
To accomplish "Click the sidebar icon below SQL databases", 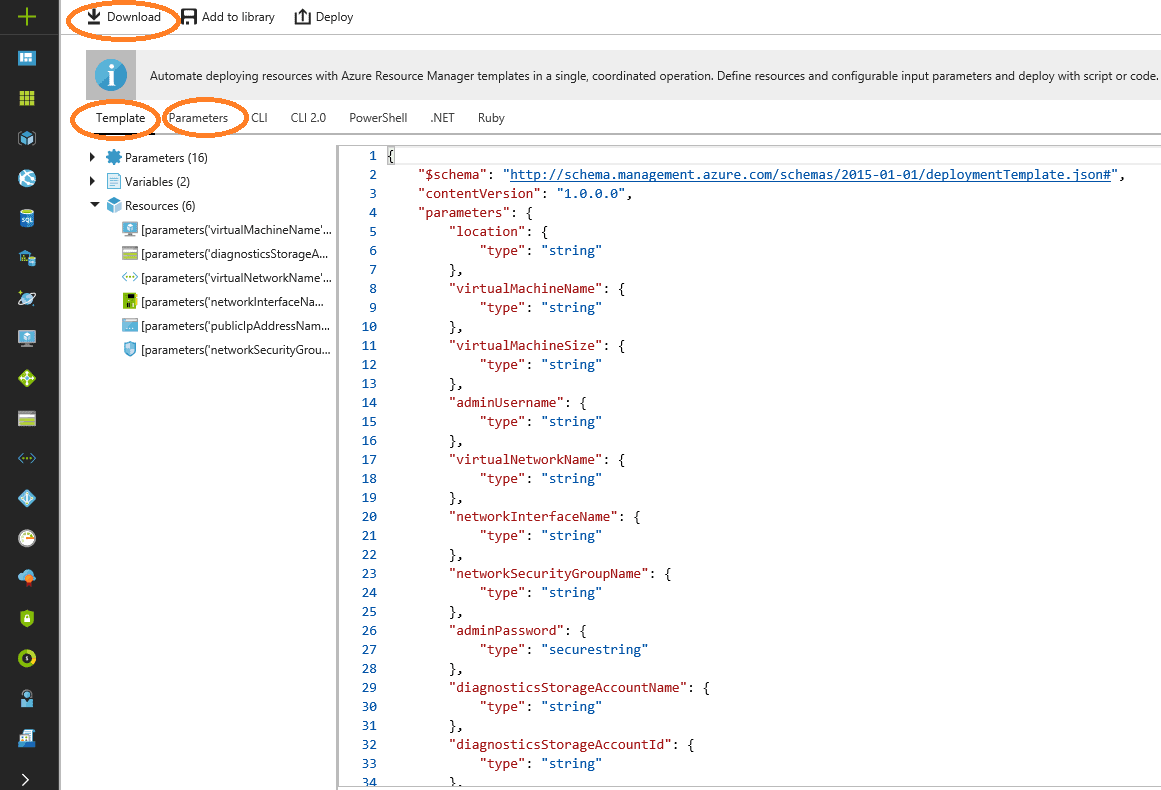I will (27, 258).
